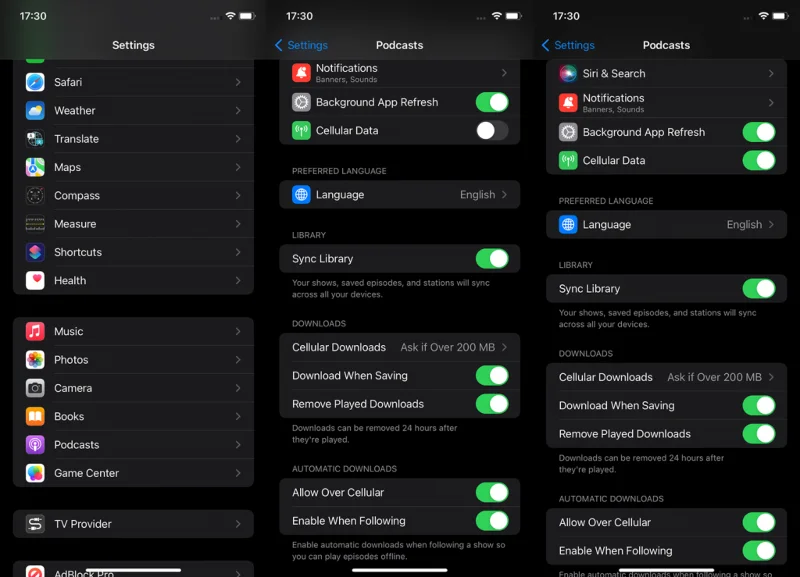Open the Measure settings row

click(134, 224)
